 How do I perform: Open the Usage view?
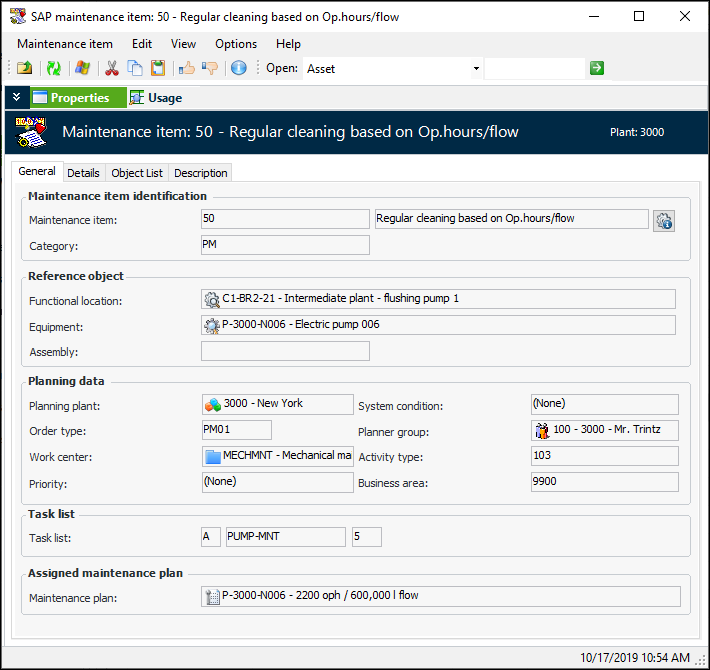click(x=156, y=98)
